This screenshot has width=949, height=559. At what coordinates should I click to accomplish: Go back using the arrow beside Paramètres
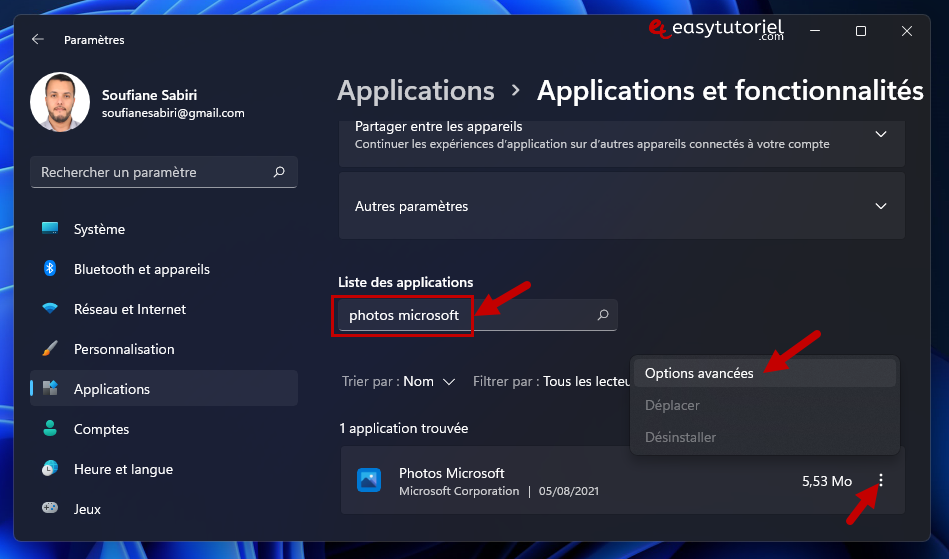coord(38,39)
